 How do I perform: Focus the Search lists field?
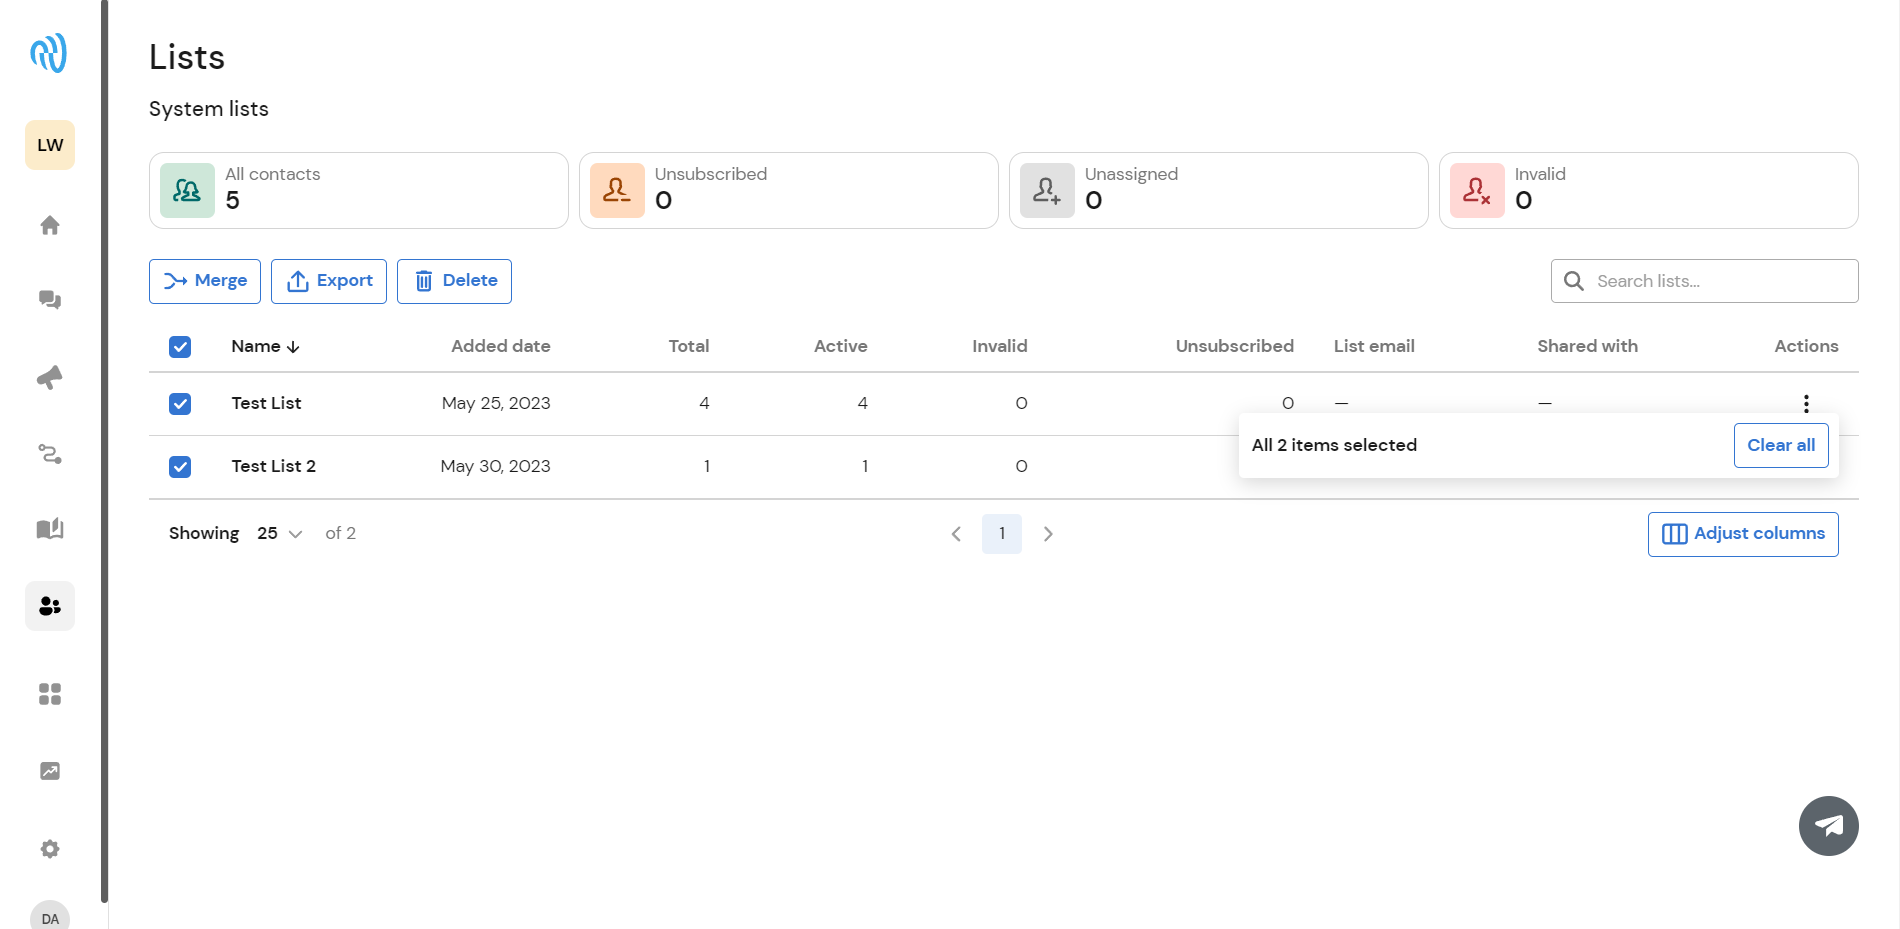(x=1705, y=281)
